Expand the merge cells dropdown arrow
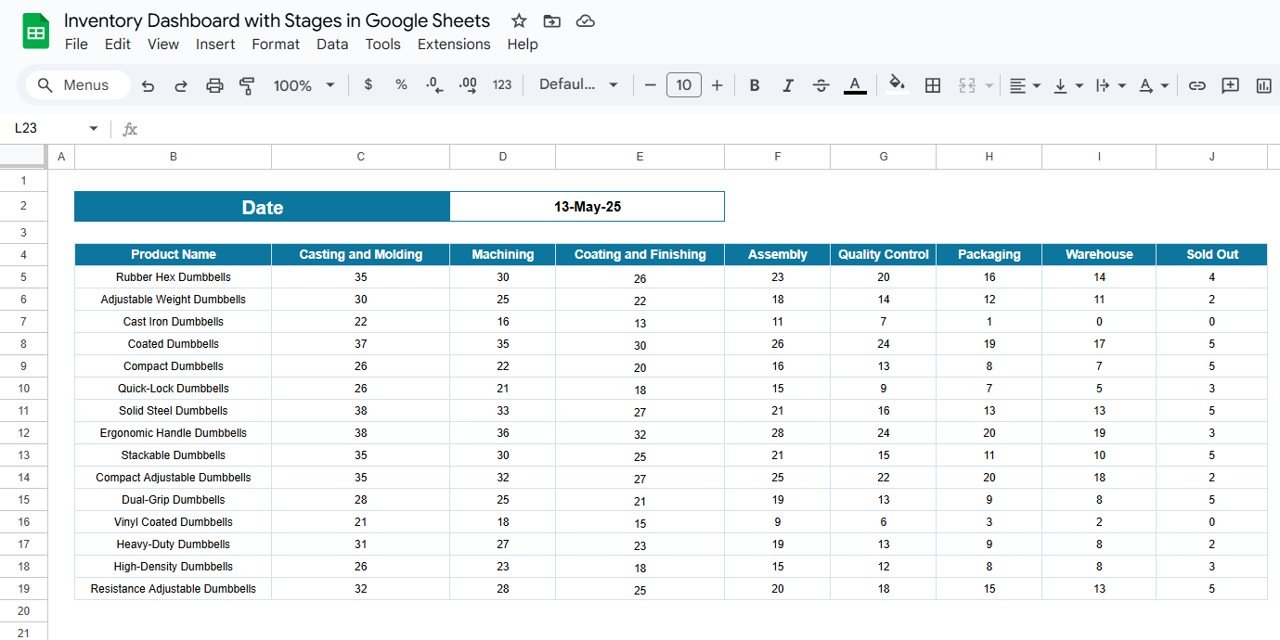 click(x=989, y=86)
